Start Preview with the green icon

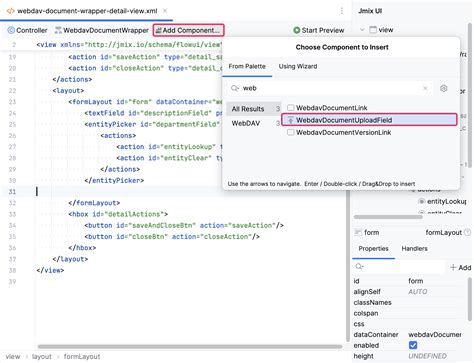(x=318, y=30)
